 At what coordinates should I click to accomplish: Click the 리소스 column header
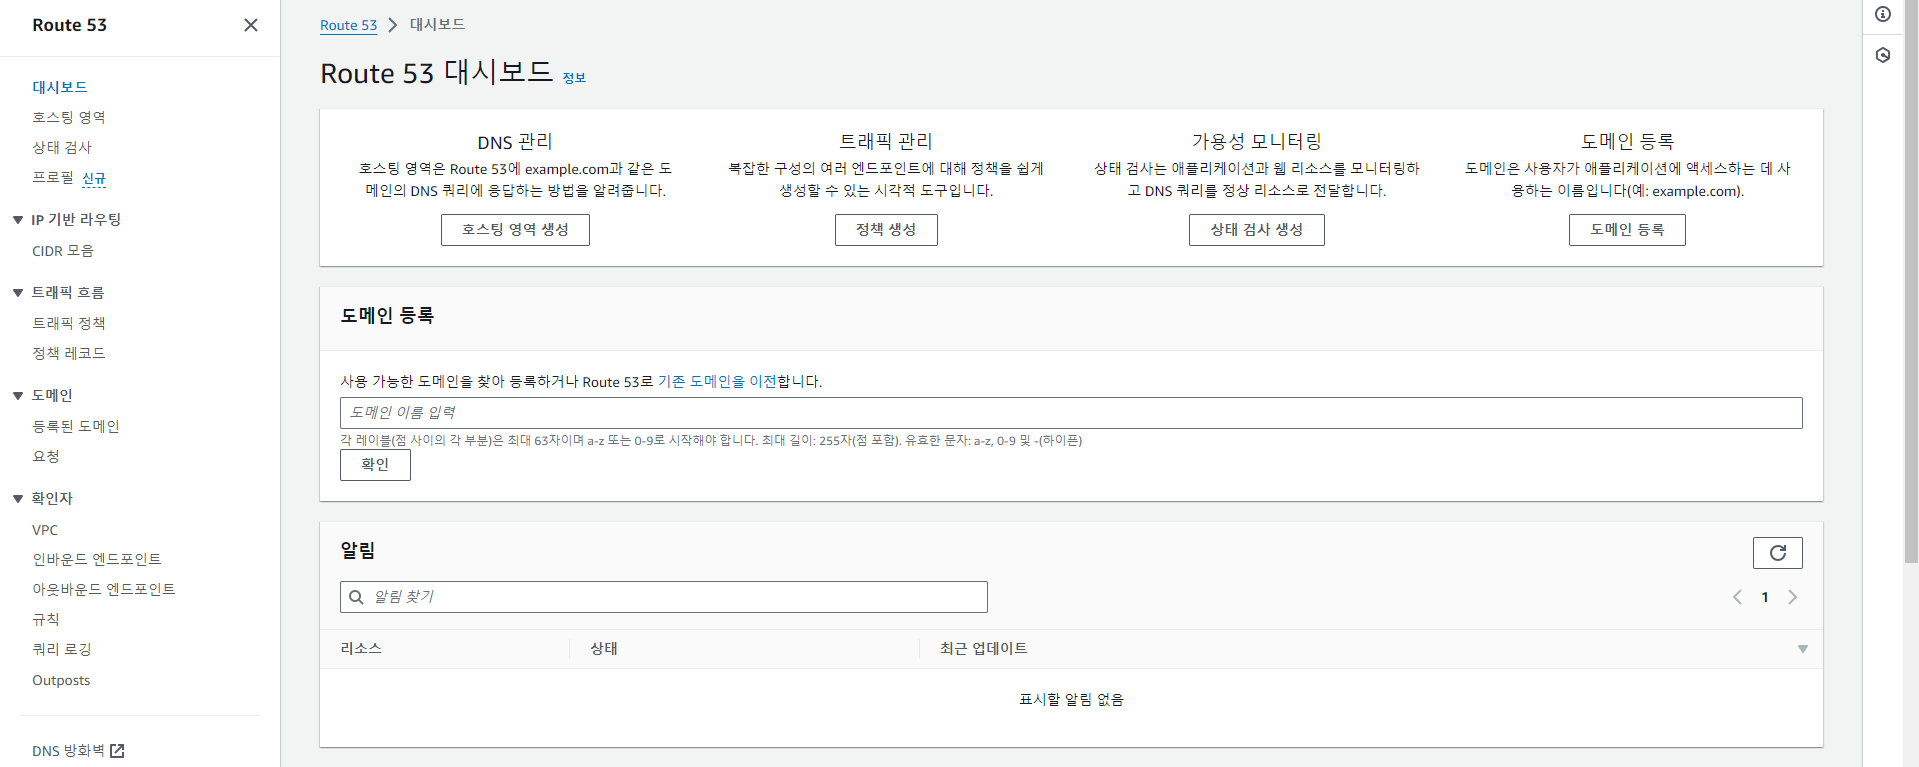[x=361, y=649]
